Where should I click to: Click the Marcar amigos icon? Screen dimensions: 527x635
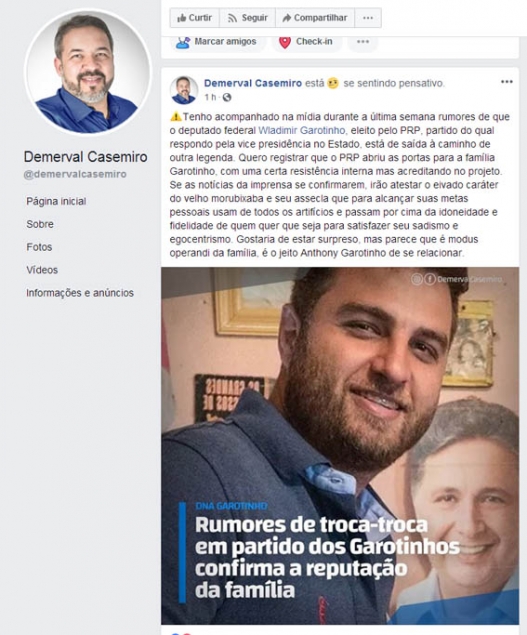[183, 42]
